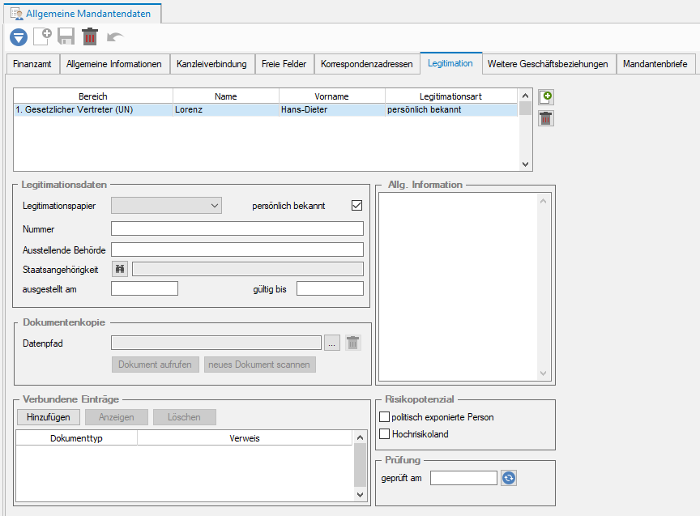Image resolution: width=700 pixels, height=516 pixels.
Task: Remove legitimation entry with trash icon beside table
Action: pos(546,118)
